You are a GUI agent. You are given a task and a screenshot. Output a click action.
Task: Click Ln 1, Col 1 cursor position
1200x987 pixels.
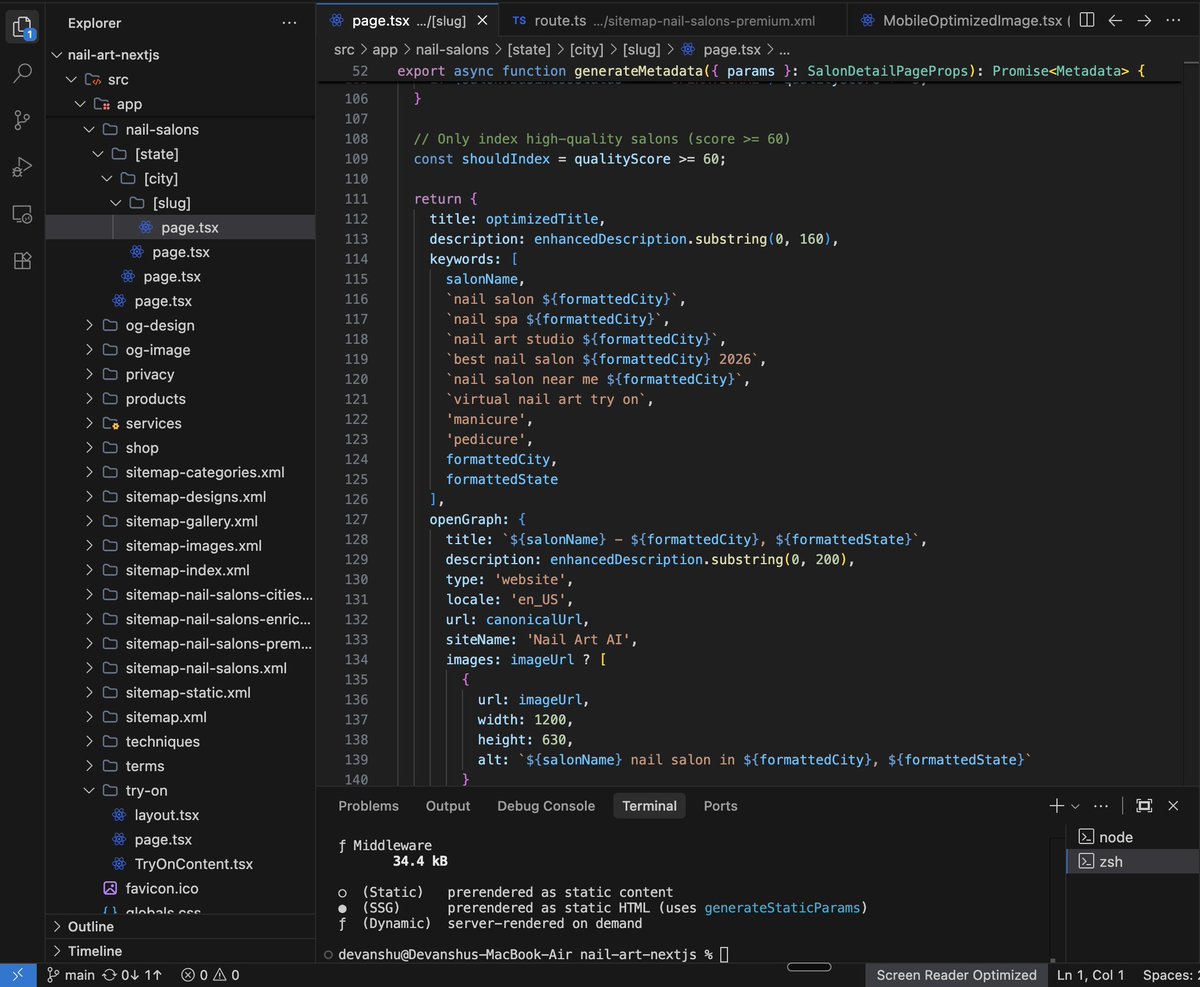[x=1090, y=975]
